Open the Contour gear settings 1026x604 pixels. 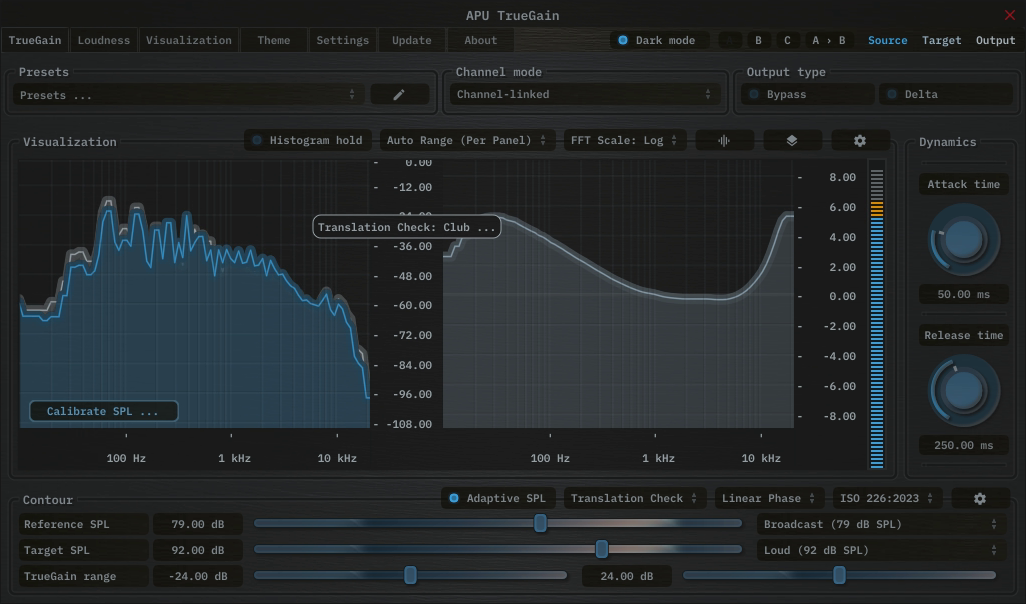(979, 498)
